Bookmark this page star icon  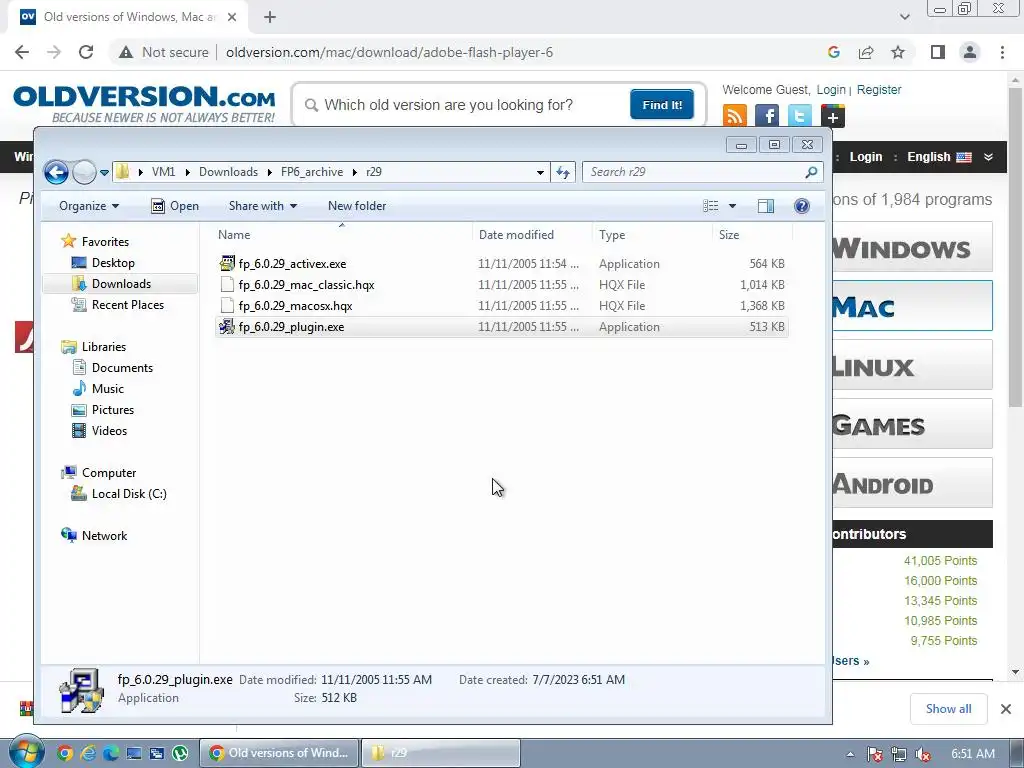point(898,52)
